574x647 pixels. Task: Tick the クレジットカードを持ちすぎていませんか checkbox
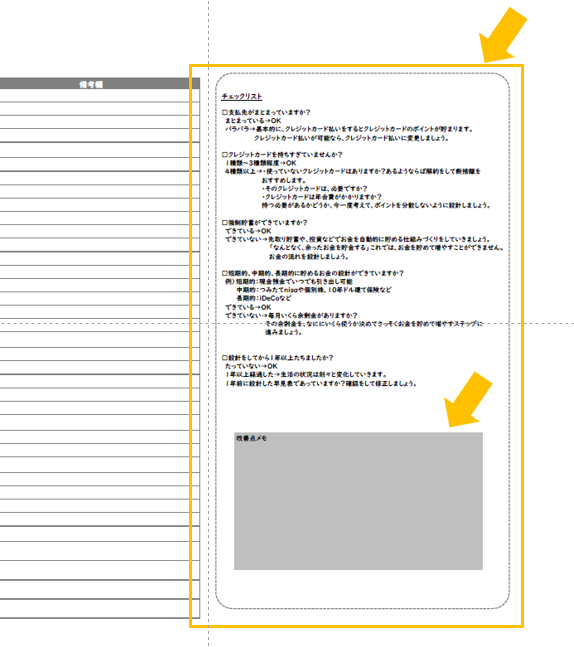pos(224,154)
